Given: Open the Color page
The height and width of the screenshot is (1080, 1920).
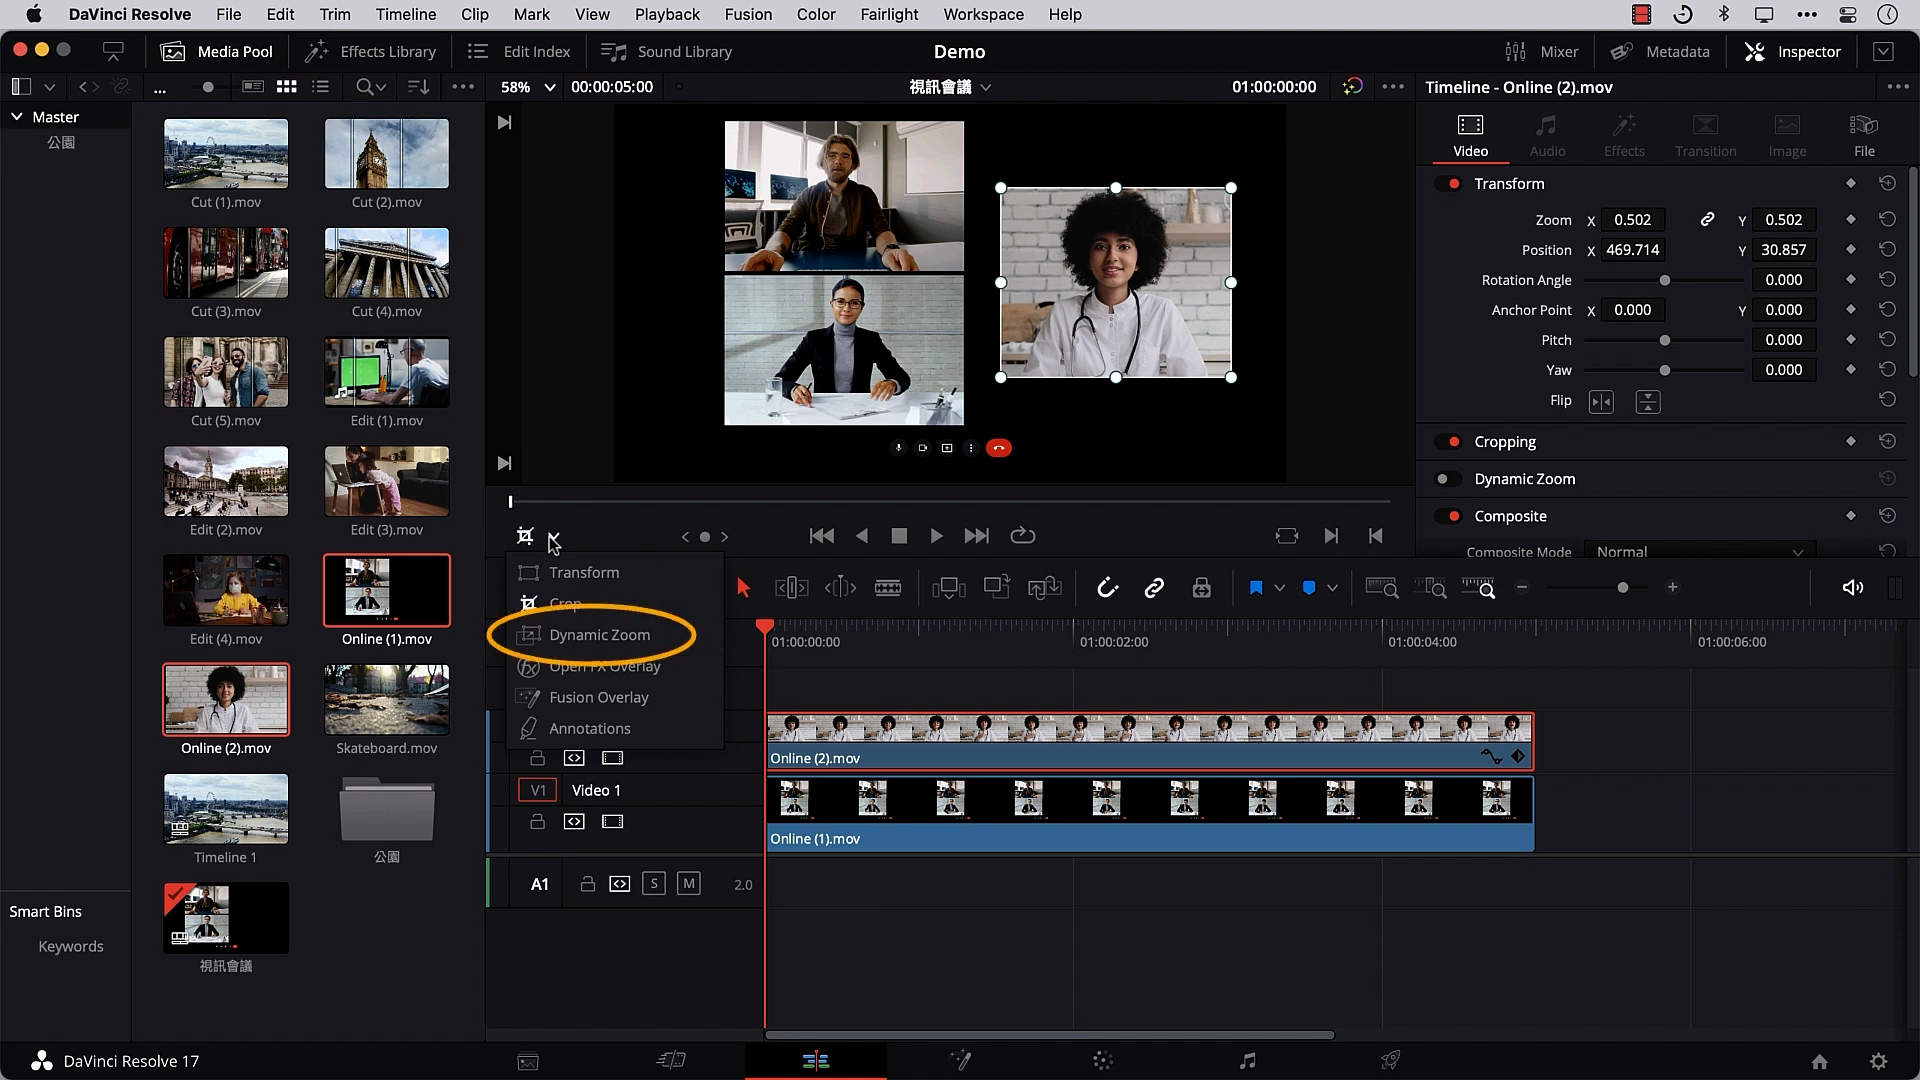Looking at the screenshot, I should [x=1103, y=1060].
